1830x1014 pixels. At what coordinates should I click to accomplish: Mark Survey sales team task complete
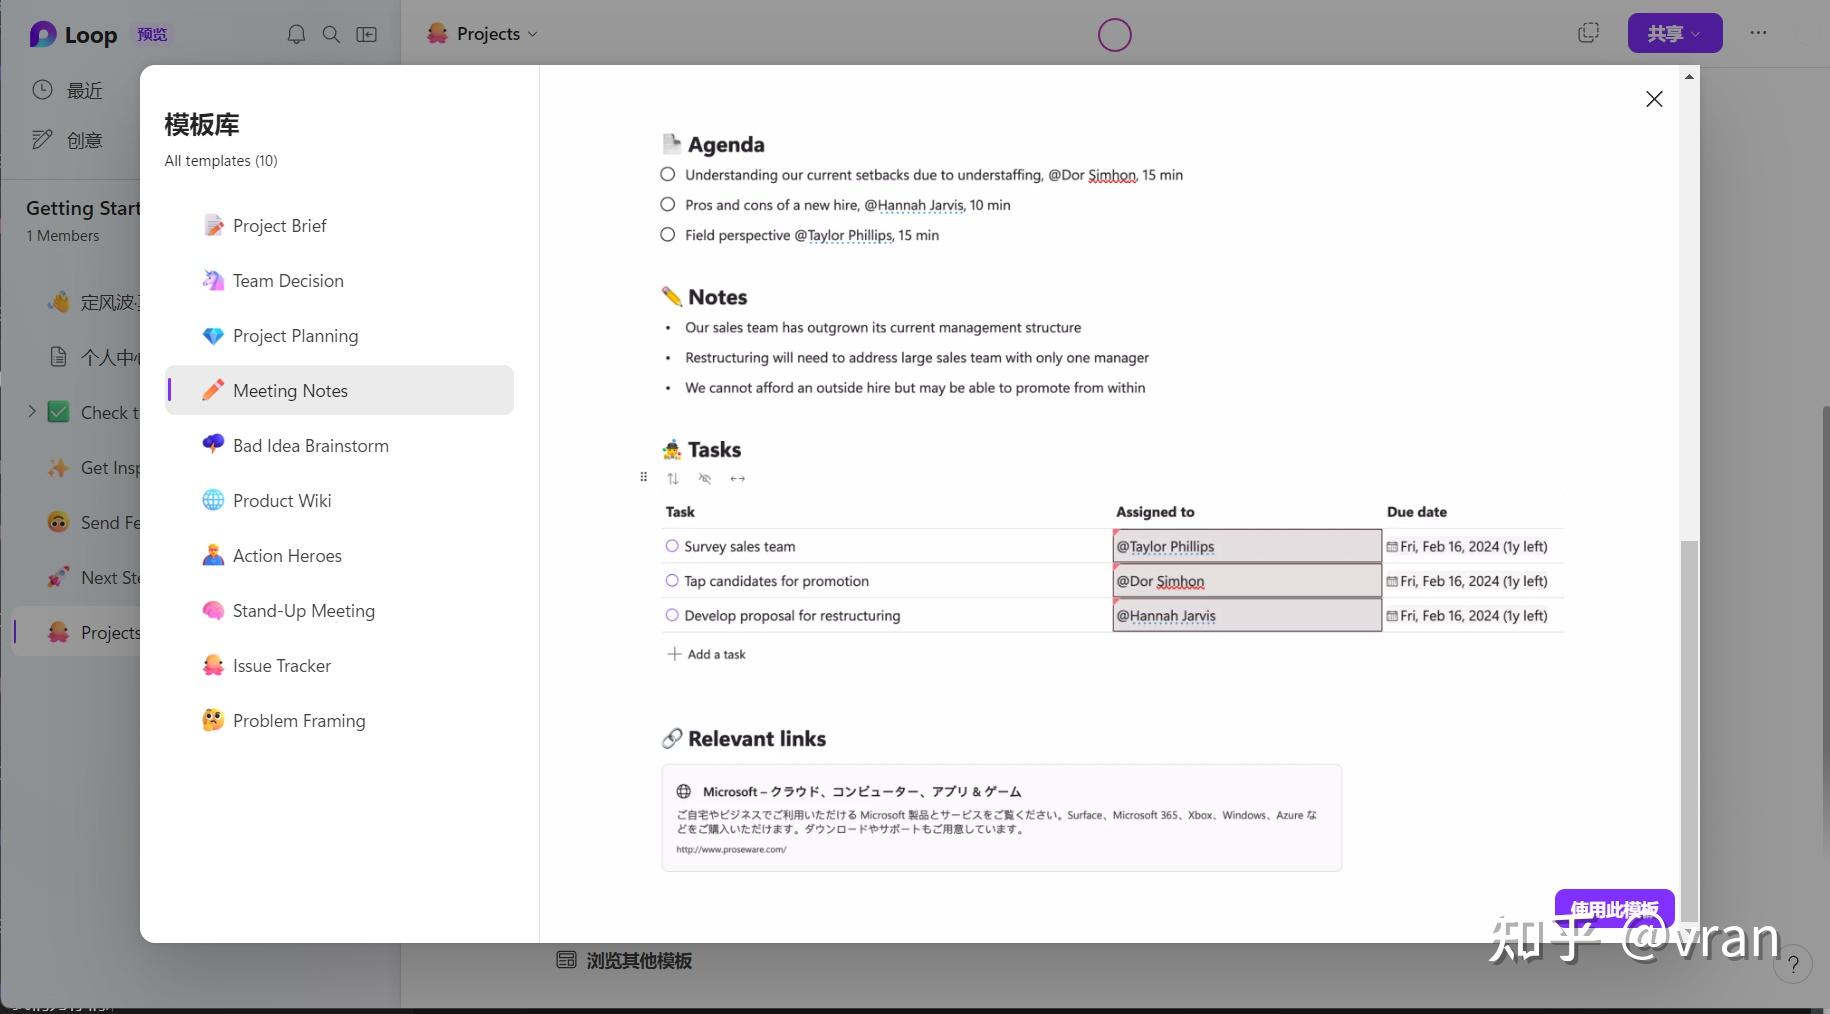tap(672, 546)
